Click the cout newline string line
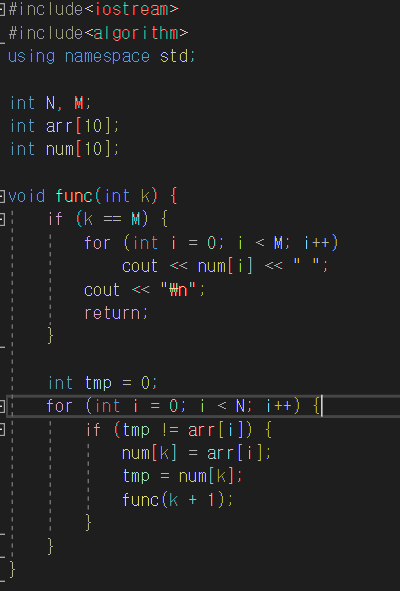Viewport: 400px width, 591px height. click(x=144, y=290)
